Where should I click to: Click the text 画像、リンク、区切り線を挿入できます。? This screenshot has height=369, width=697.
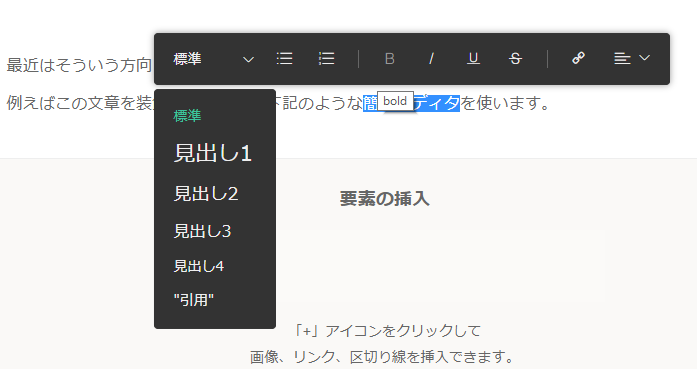pos(383,357)
